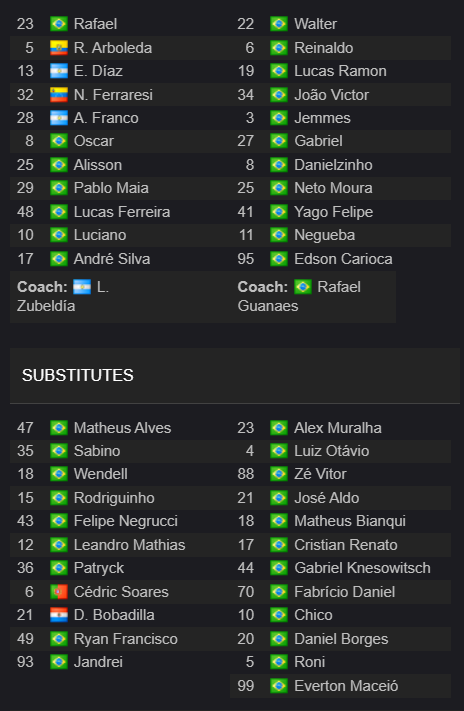This screenshot has height=711, width=464.
Task: Click the SUBSTITUTES section header
Action: tap(78, 375)
